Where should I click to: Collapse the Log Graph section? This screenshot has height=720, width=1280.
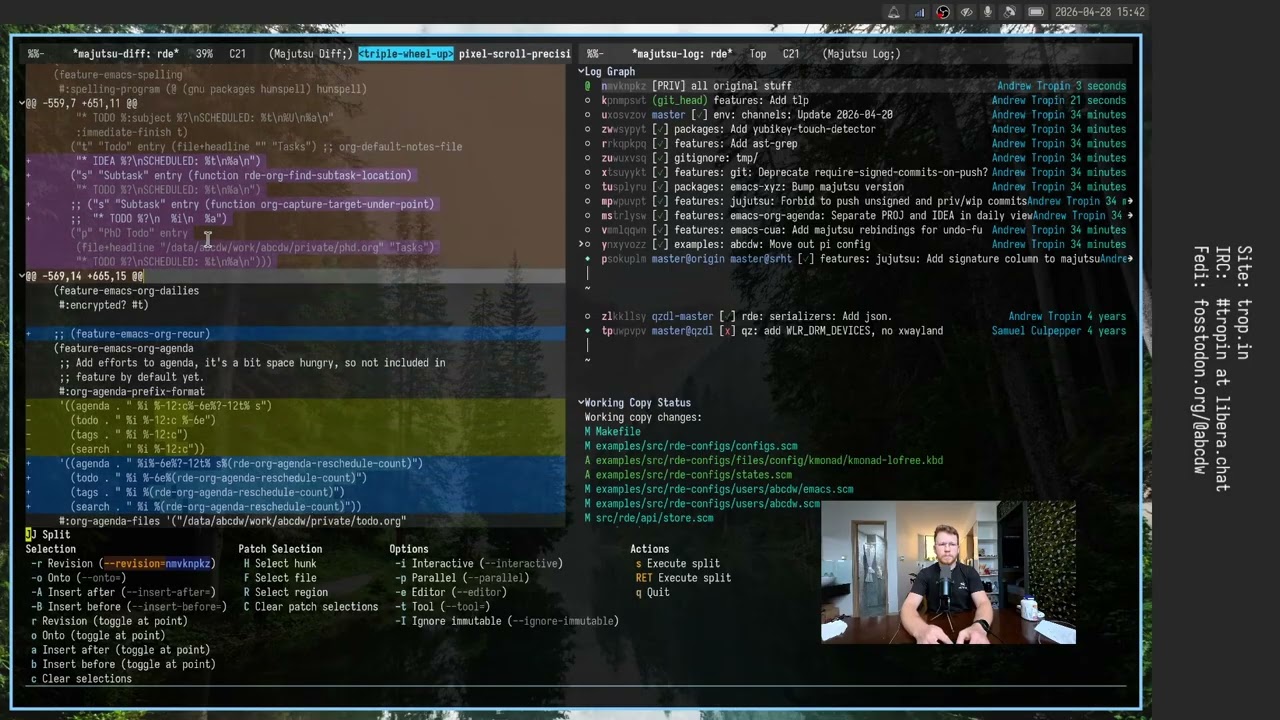581,72
